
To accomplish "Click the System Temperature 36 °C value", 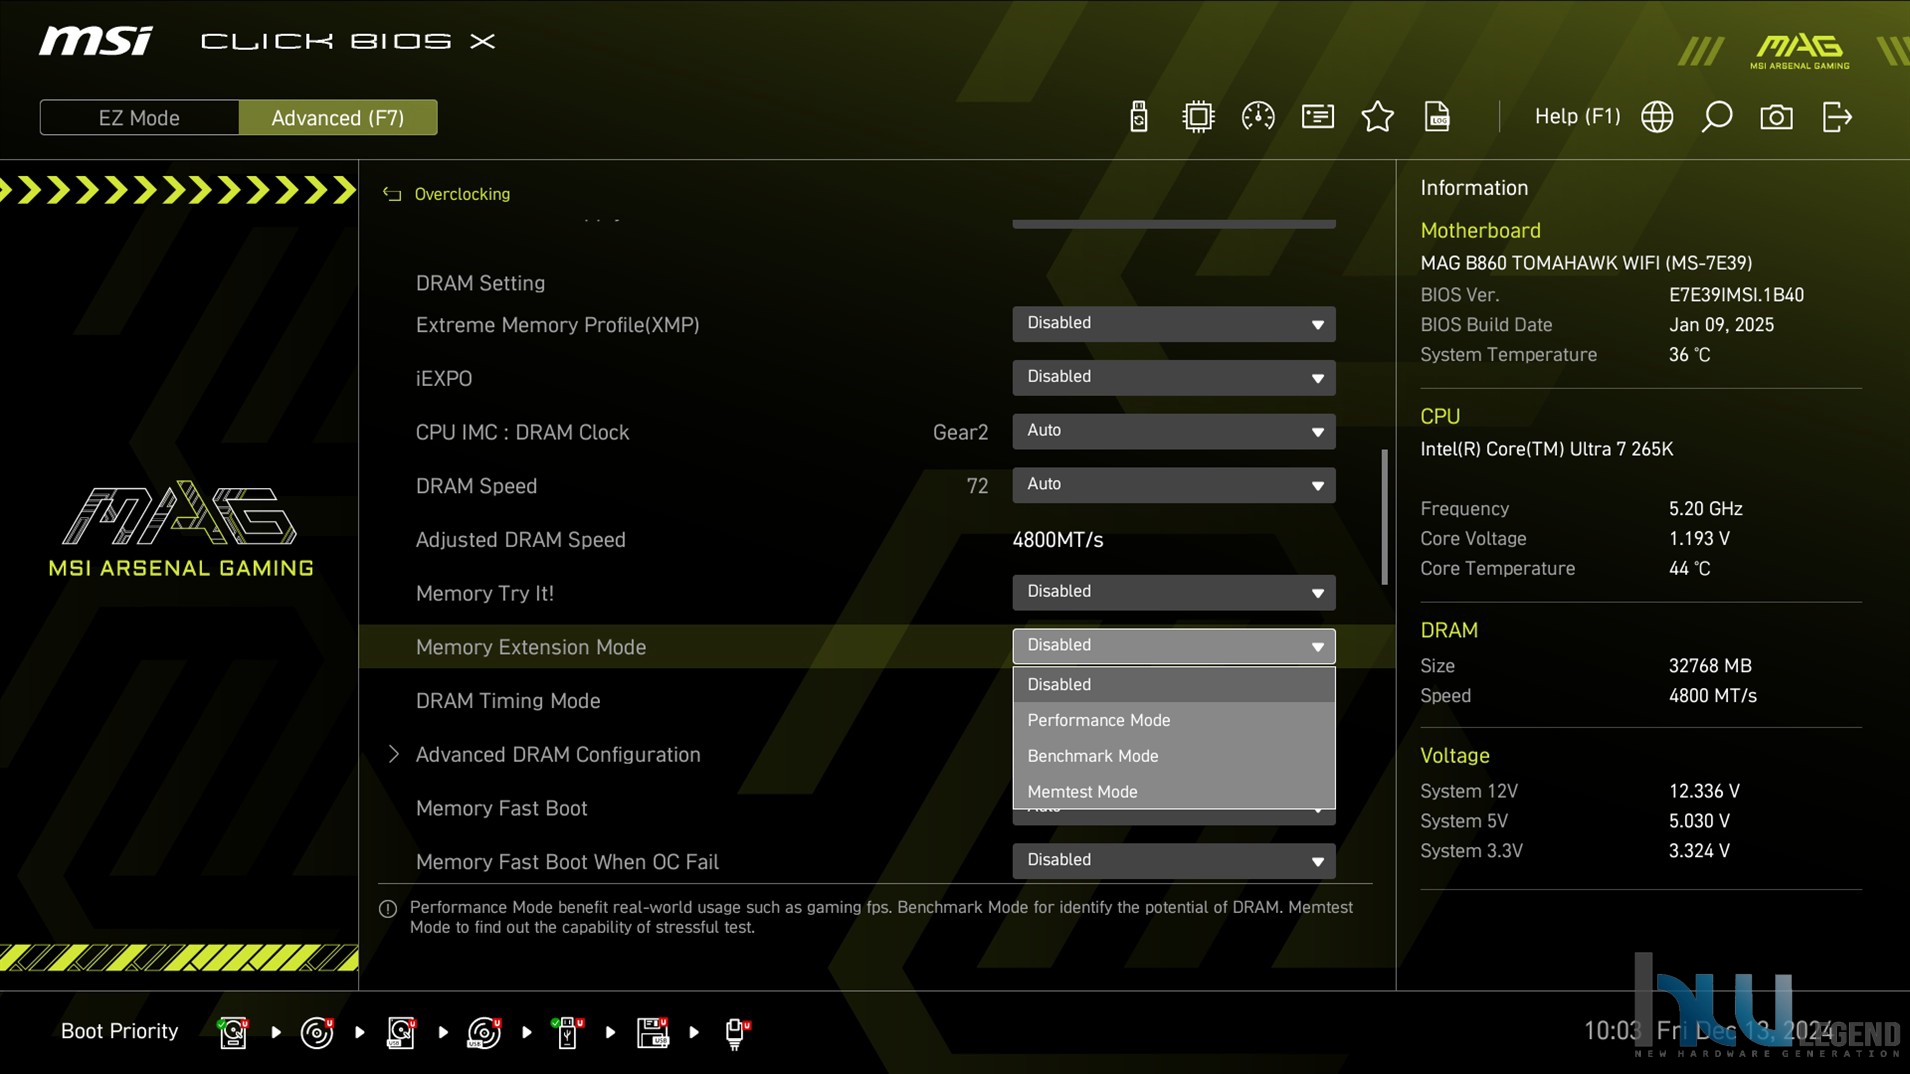I will 1689,355.
